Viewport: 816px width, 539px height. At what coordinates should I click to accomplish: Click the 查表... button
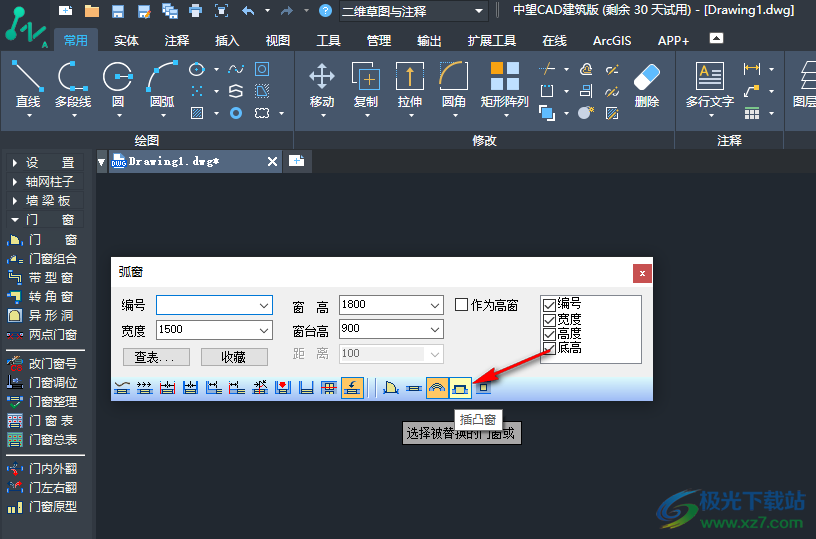coord(156,357)
